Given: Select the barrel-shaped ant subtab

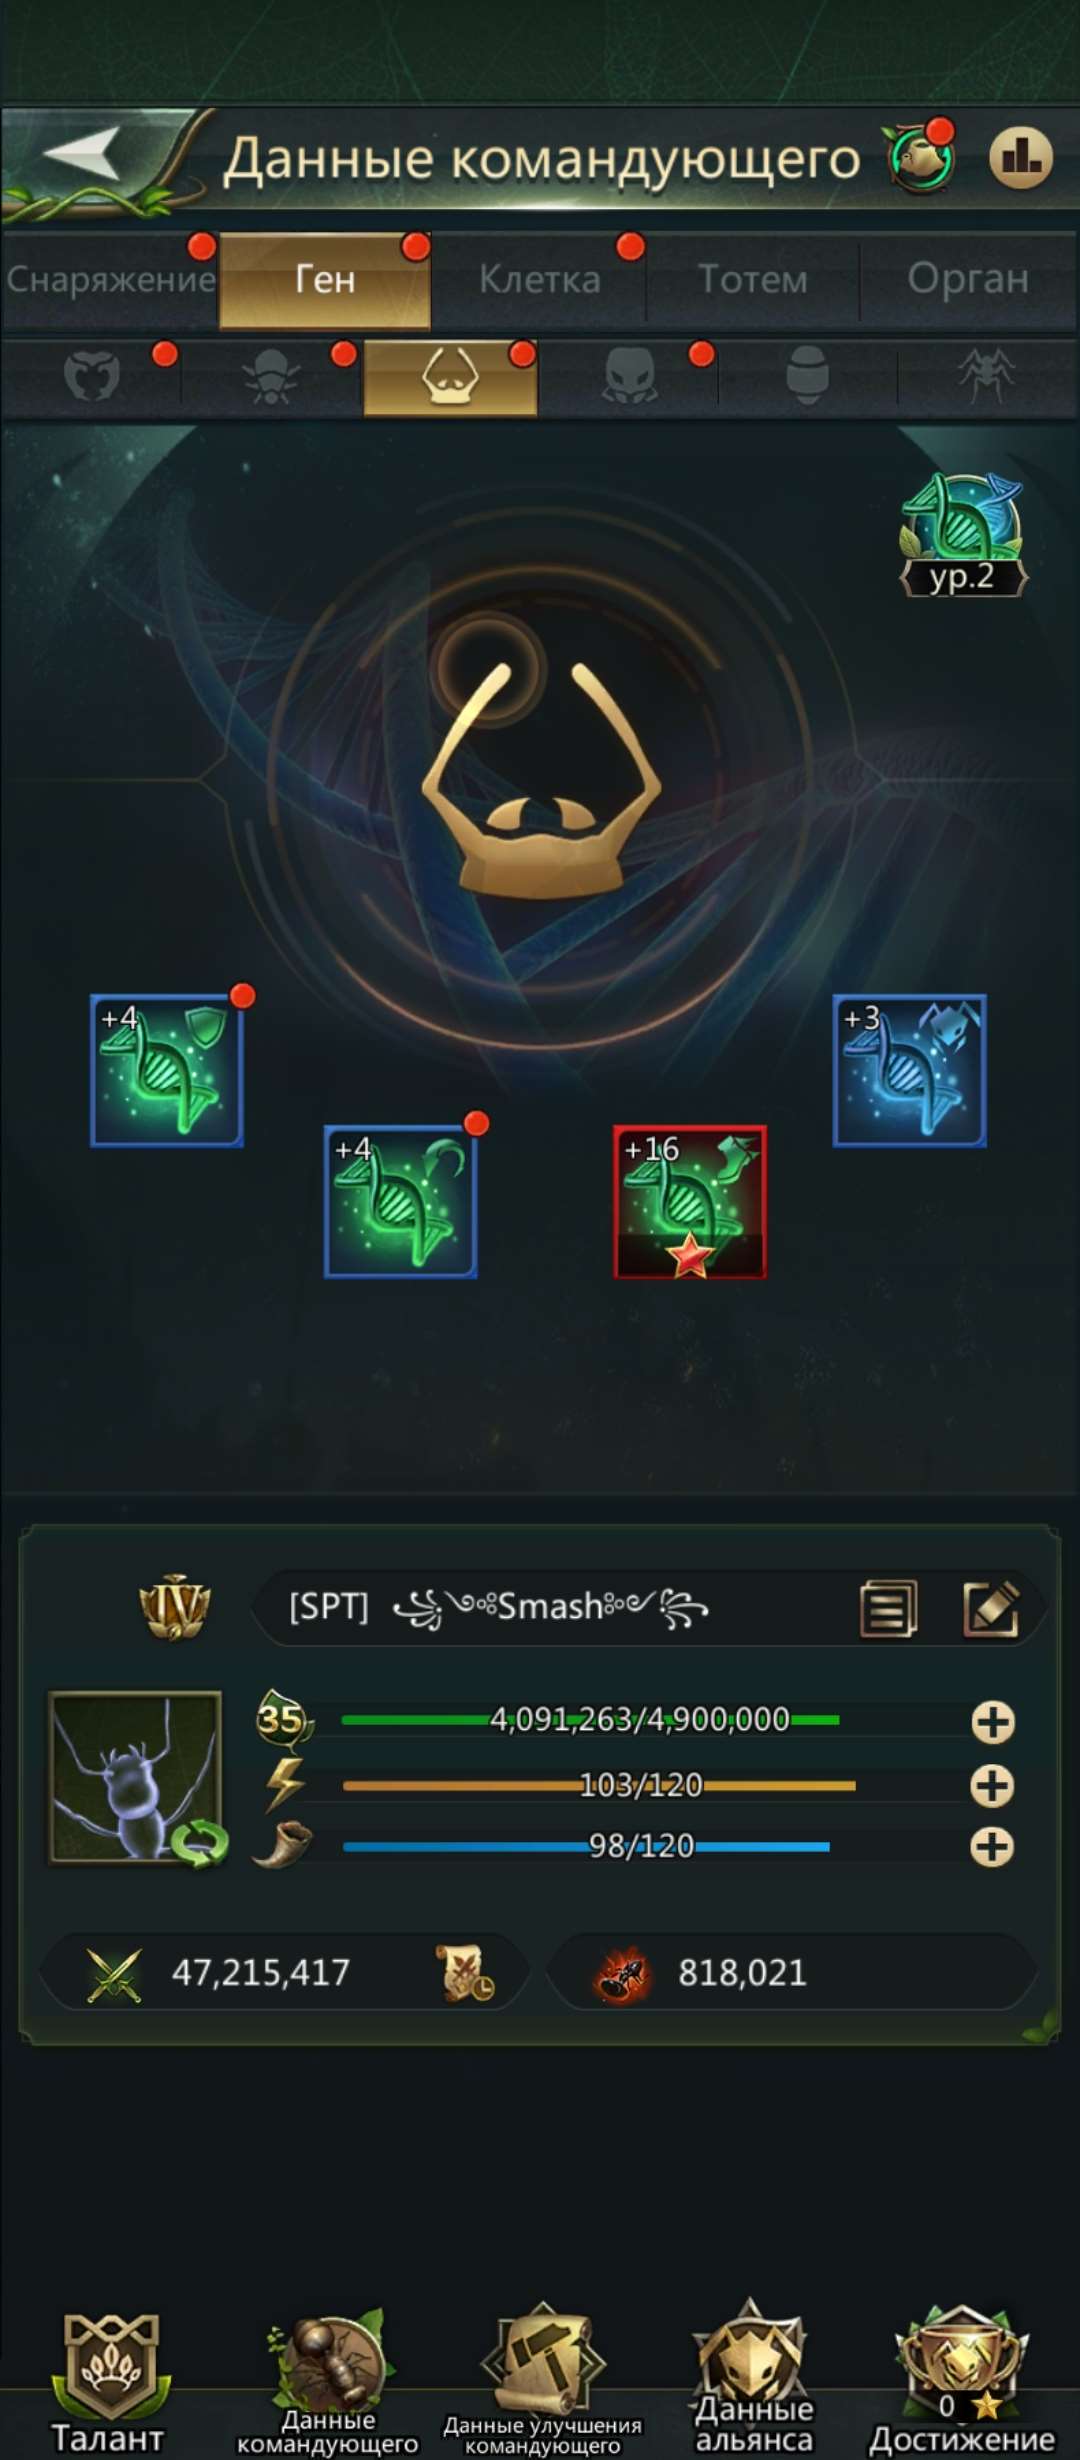Looking at the screenshot, I should point(807,377).
